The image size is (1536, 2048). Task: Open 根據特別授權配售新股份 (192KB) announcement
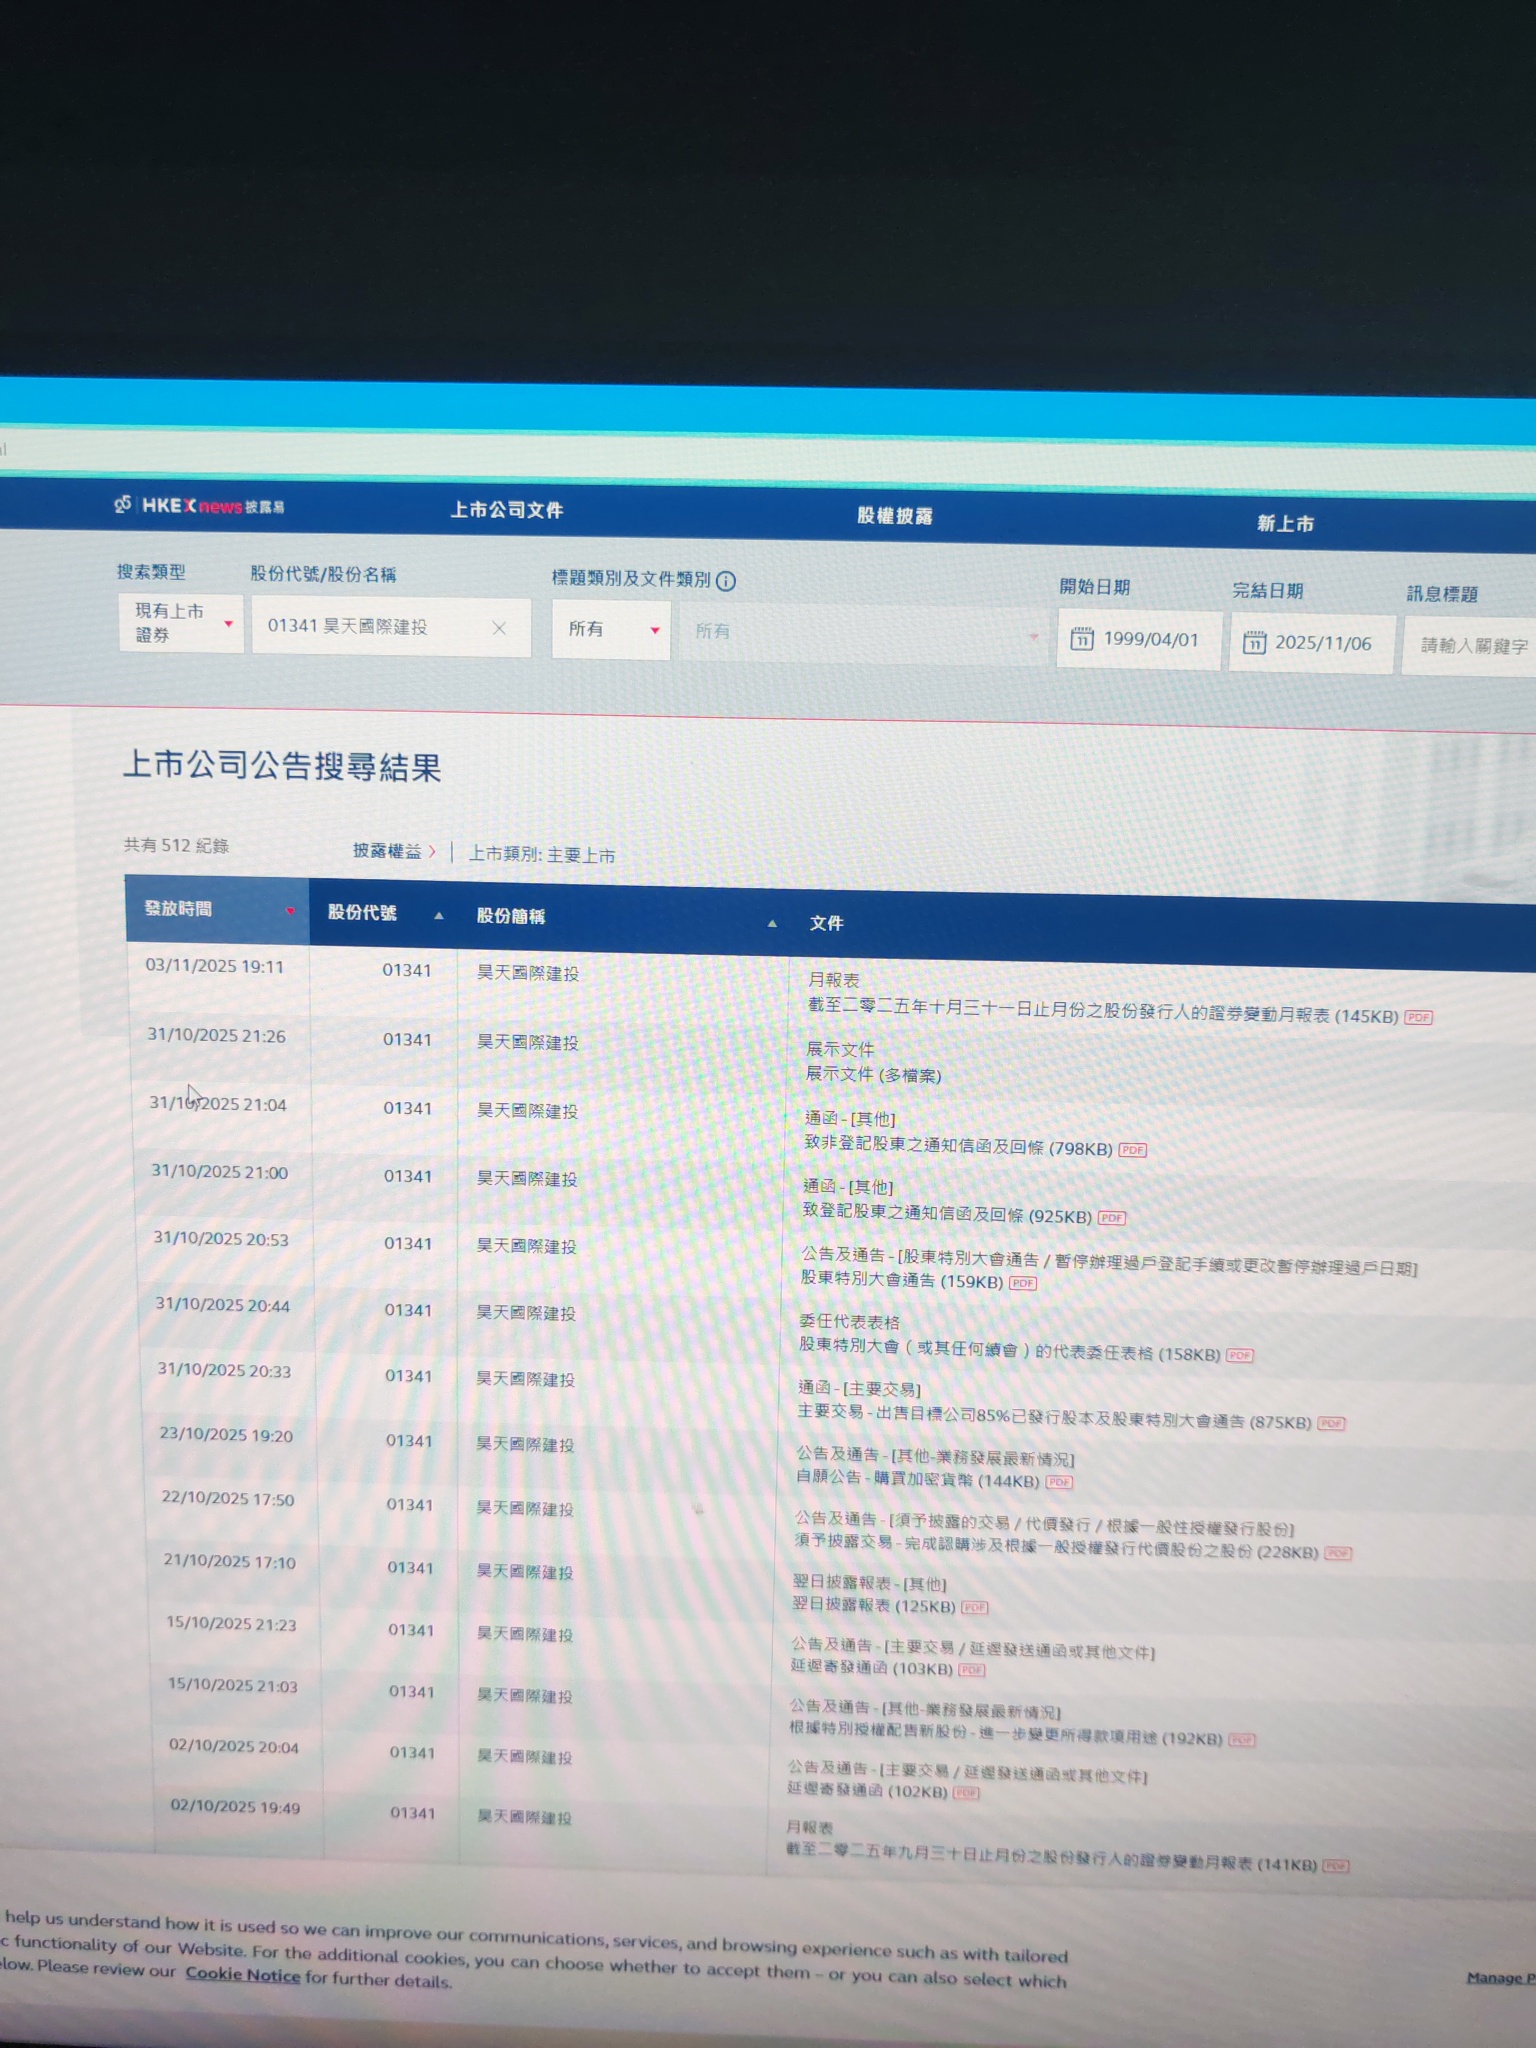click(x=1006, y=1734)
